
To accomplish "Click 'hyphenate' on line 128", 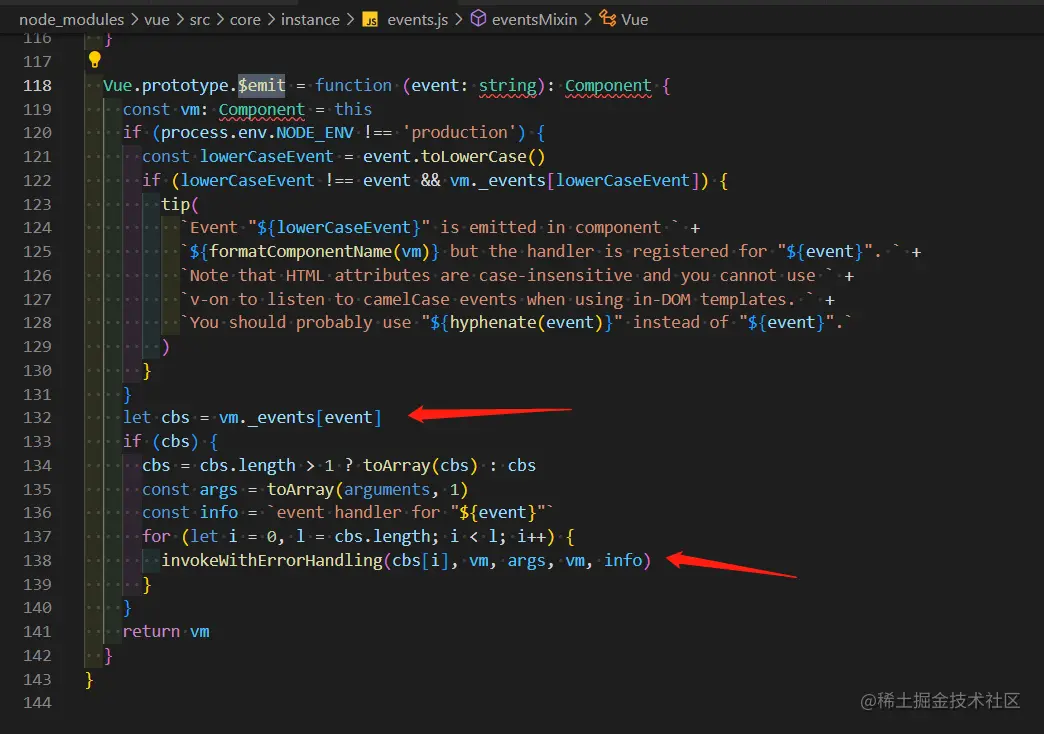I will pyautogui.click(x=493, y=323).
